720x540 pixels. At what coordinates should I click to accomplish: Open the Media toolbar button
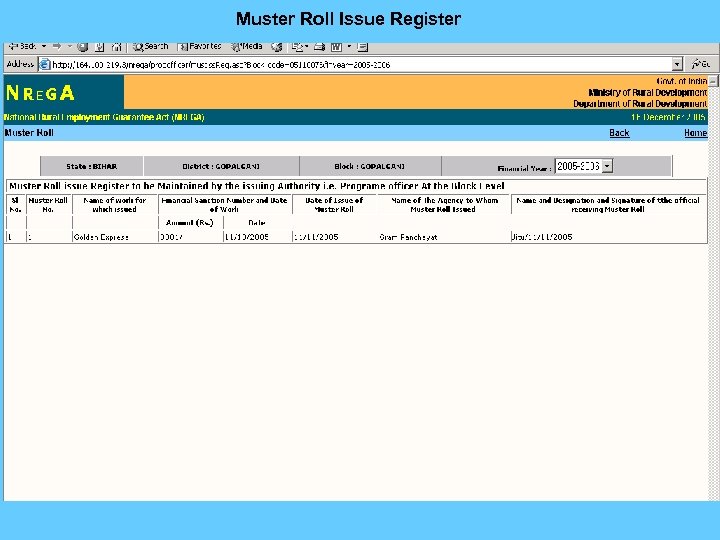point(247,46)
